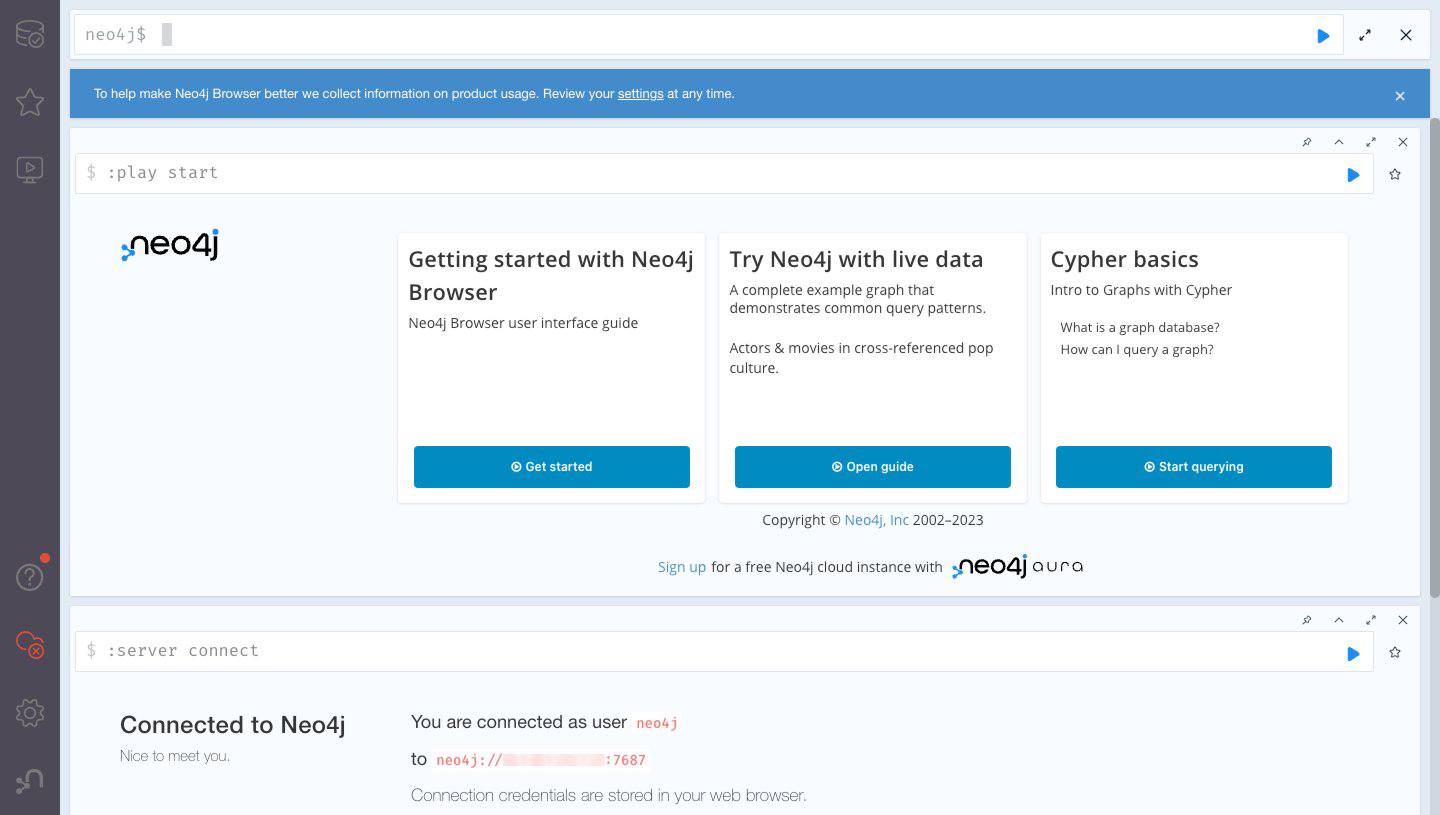Dismiss the product usage notification banner

pos(1399,95)
